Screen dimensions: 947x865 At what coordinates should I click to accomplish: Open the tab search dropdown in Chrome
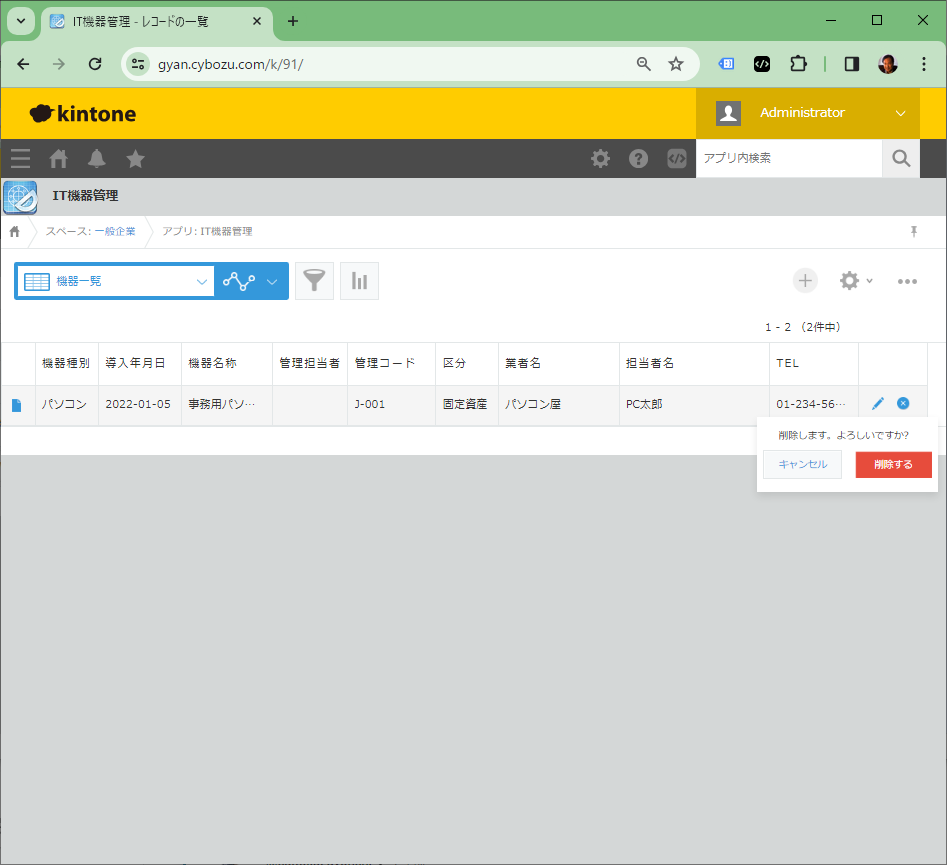21,21
